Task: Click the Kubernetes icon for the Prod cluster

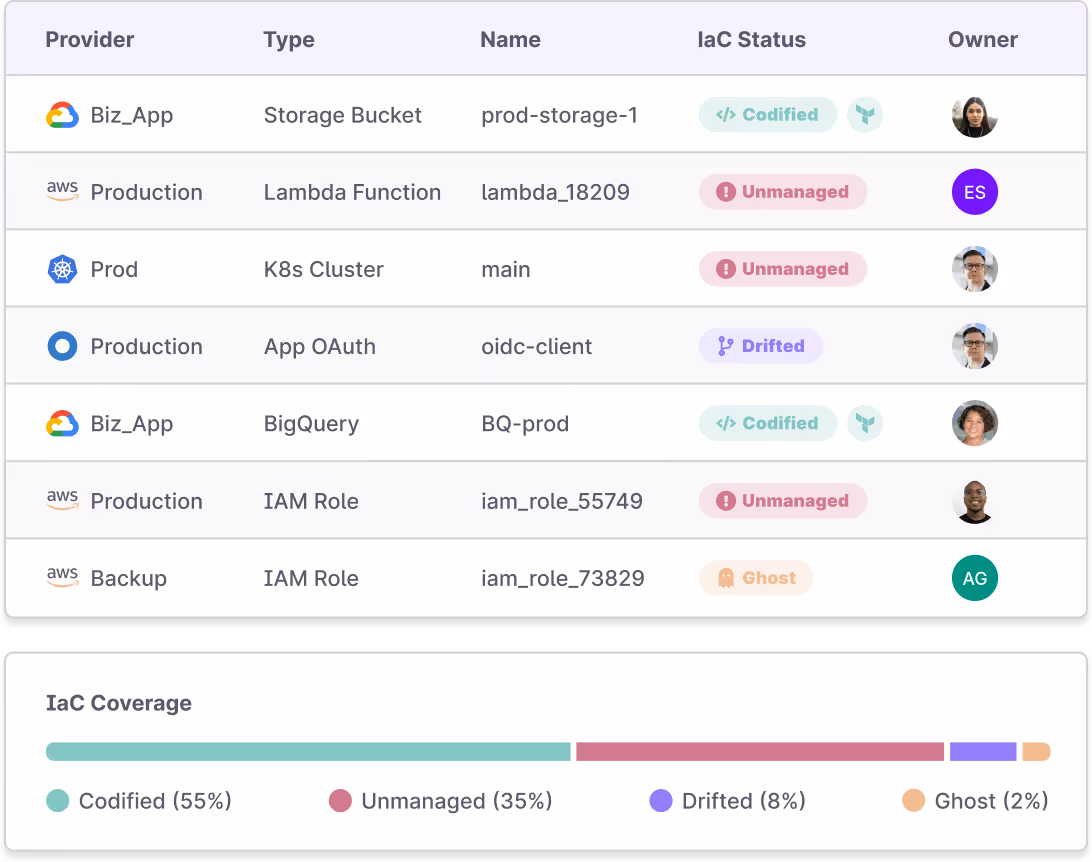Action: 62,269
